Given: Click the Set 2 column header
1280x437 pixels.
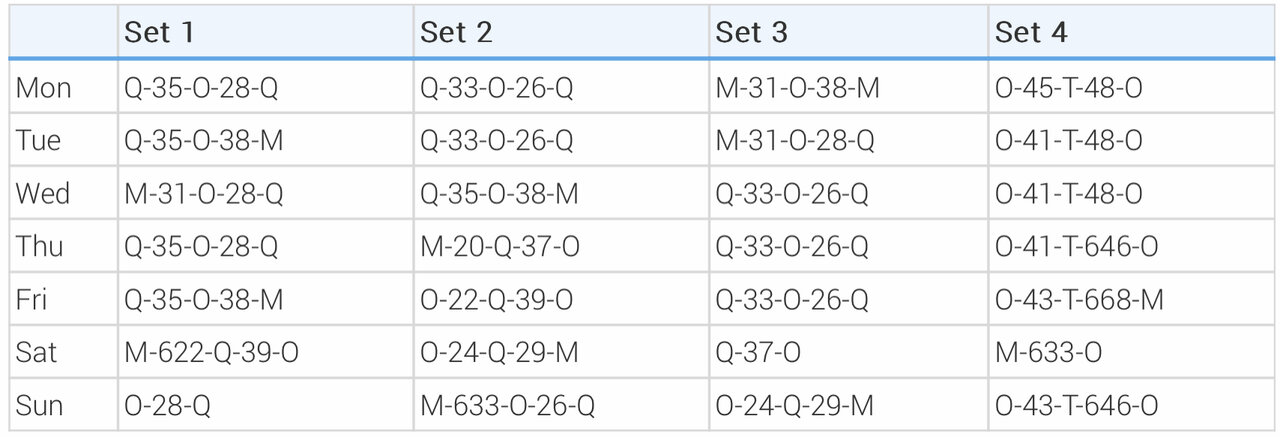Looking at the screenshot, I should pos(456,33).
